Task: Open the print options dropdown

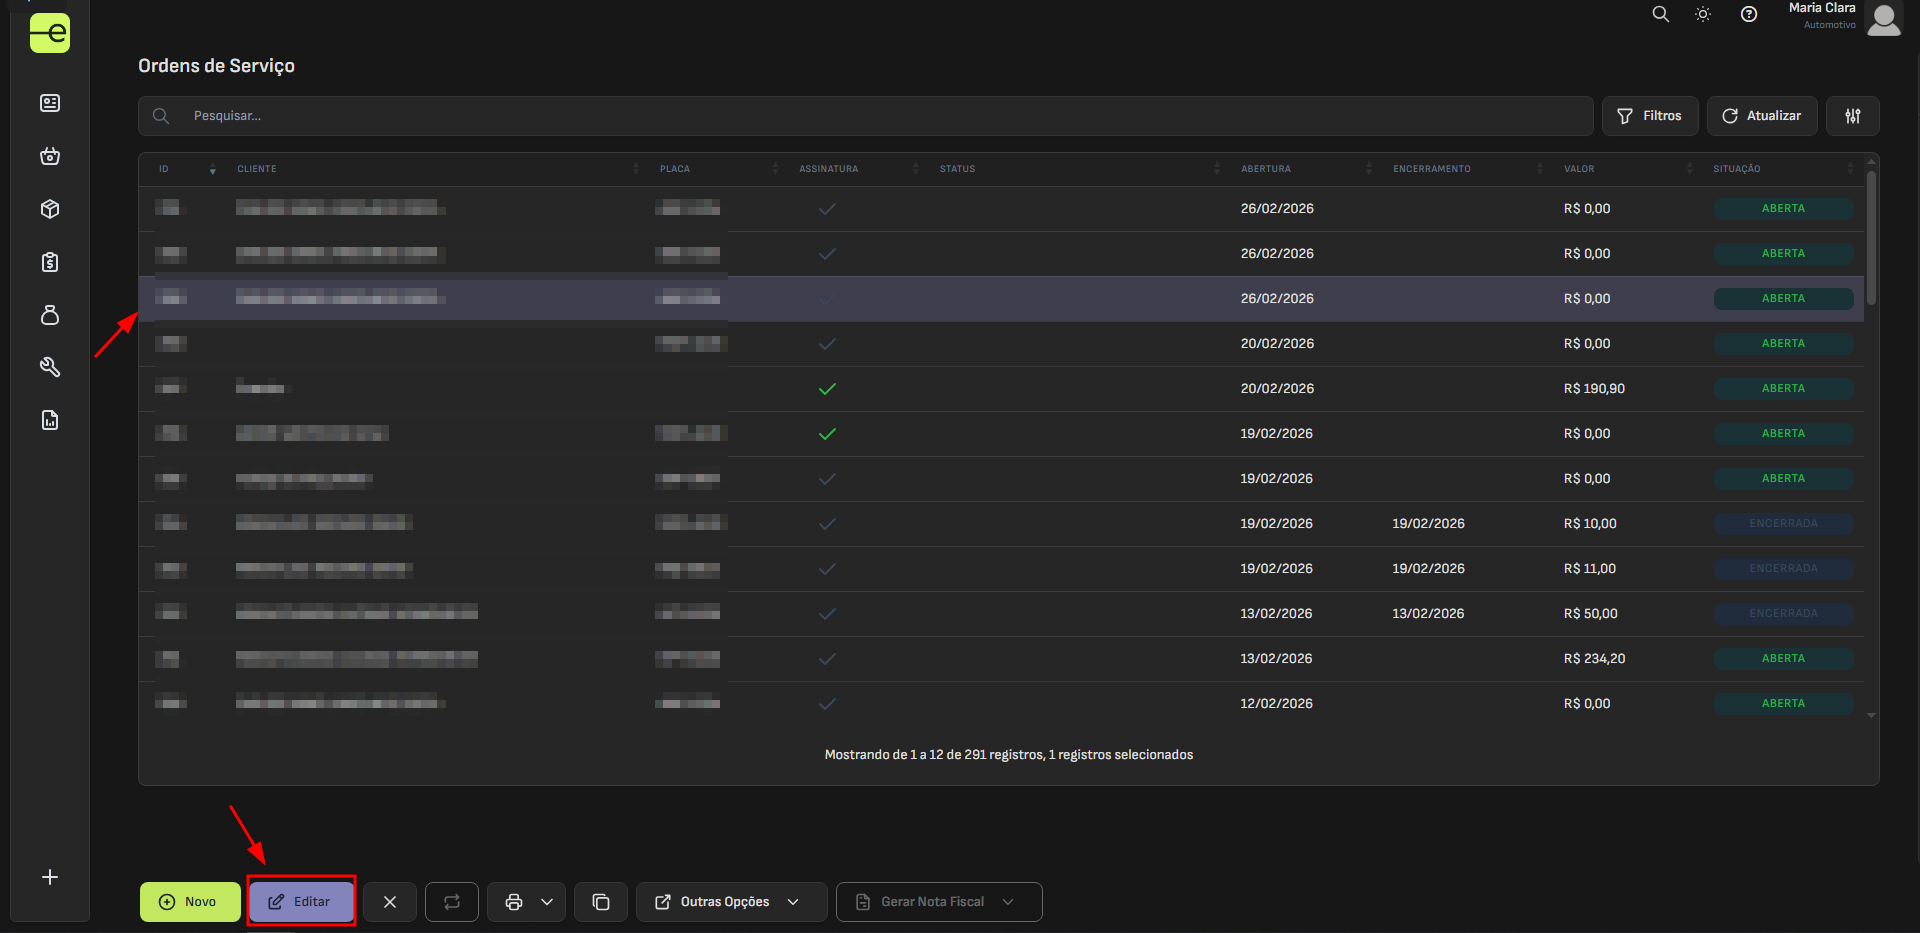Action: pyautogui.click(x=546, y=902)
